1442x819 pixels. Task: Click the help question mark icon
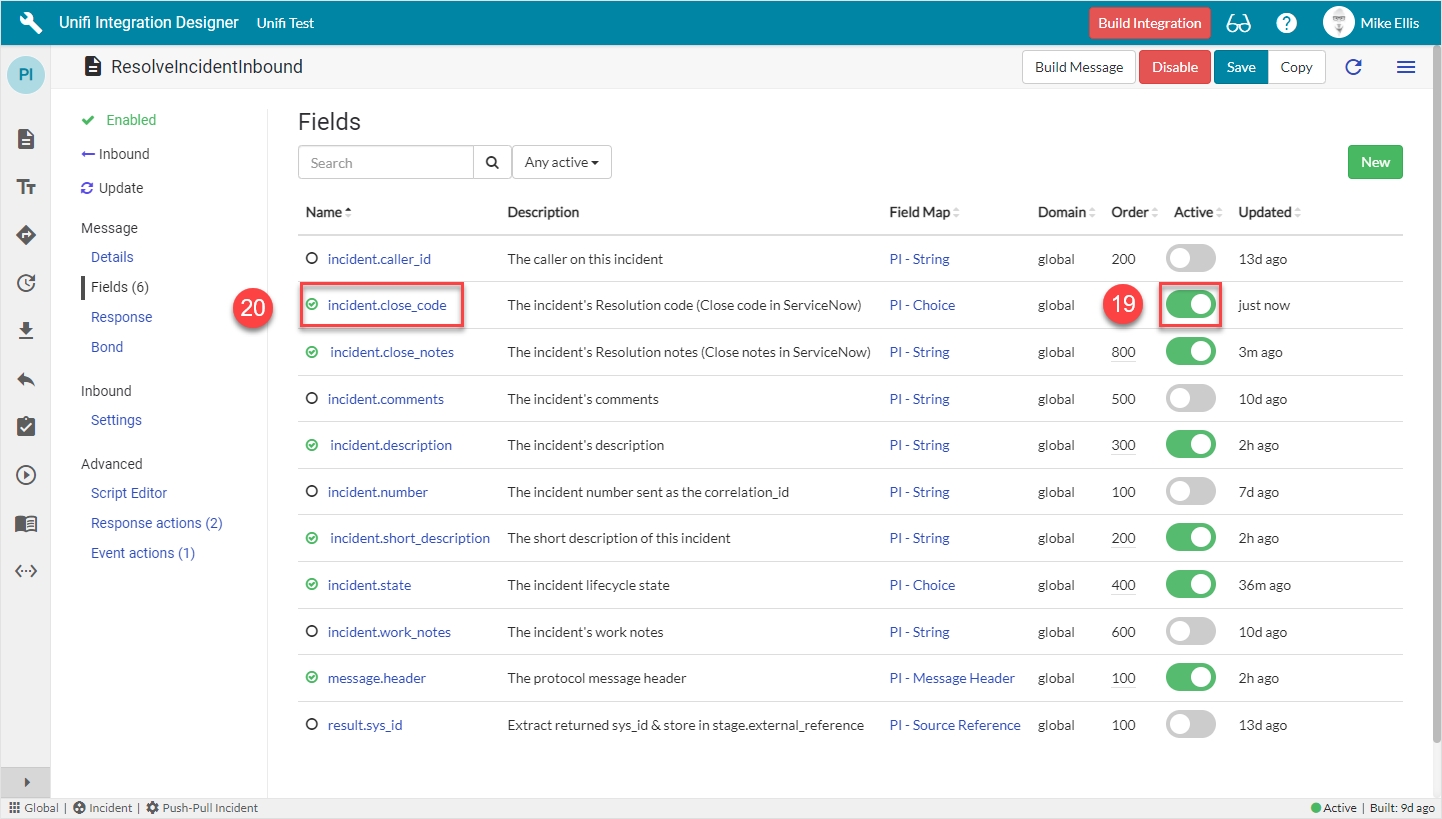[x=1286, y=23]
